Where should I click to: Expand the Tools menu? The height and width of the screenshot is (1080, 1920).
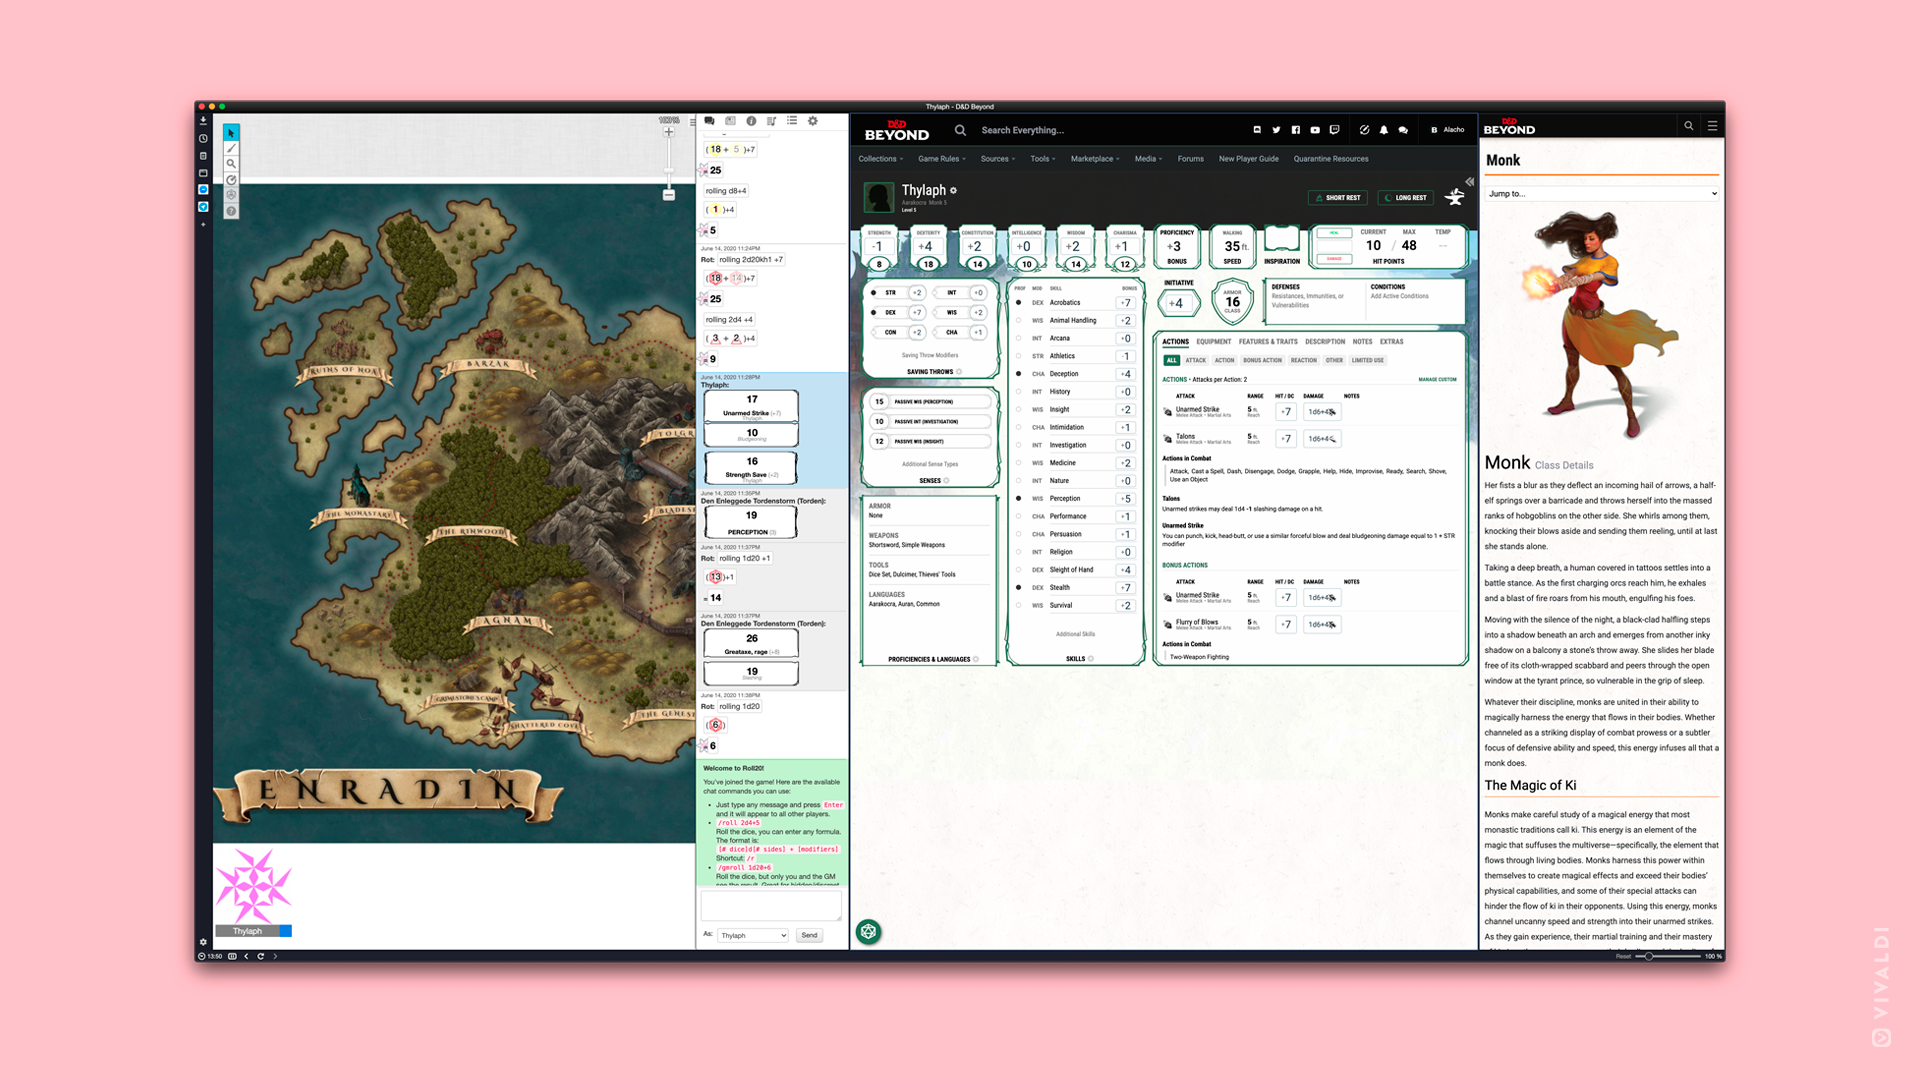coord(1043,159)
